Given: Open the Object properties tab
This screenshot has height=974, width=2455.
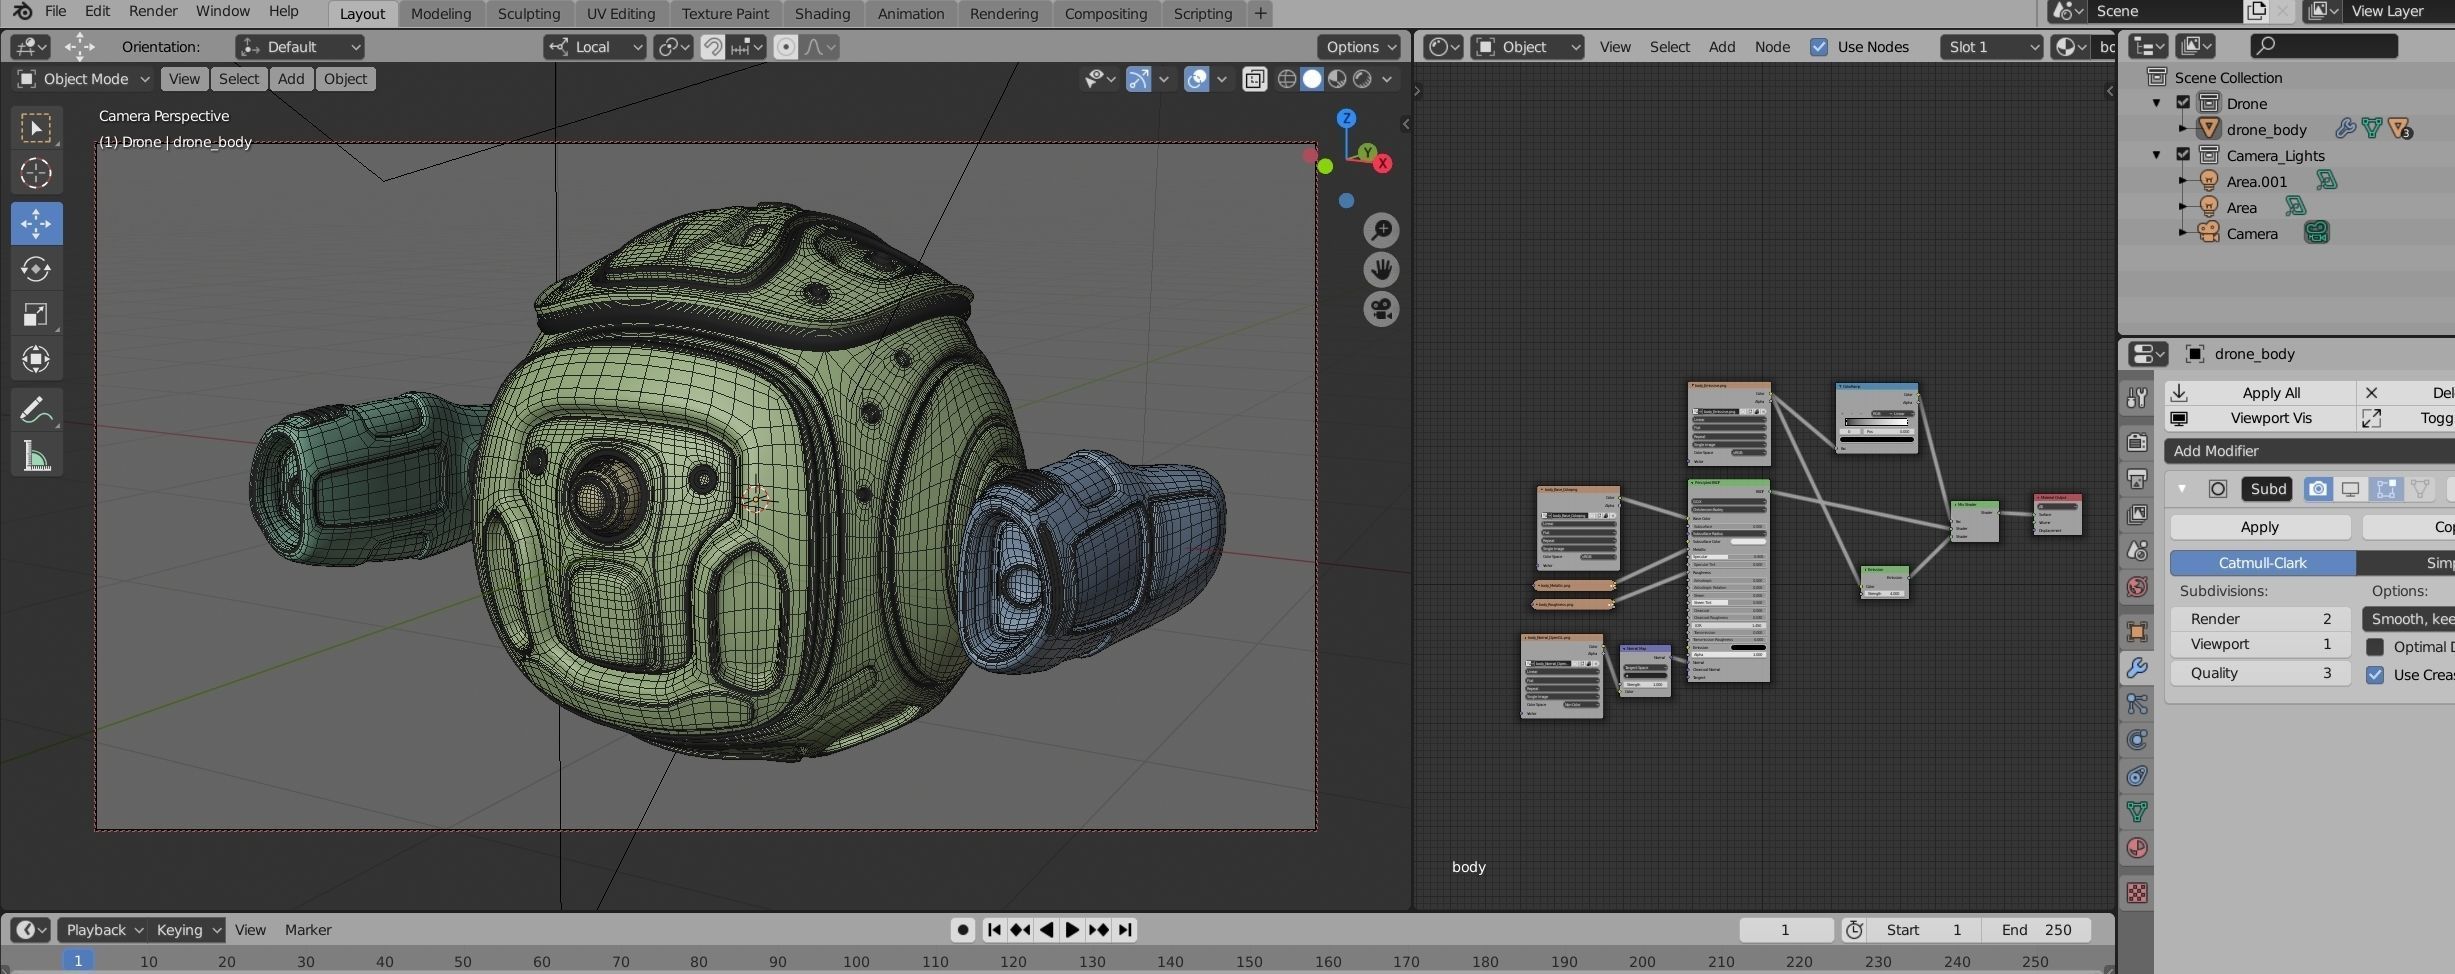Looking at the screenshot, I should click(x=2137, y=632).
